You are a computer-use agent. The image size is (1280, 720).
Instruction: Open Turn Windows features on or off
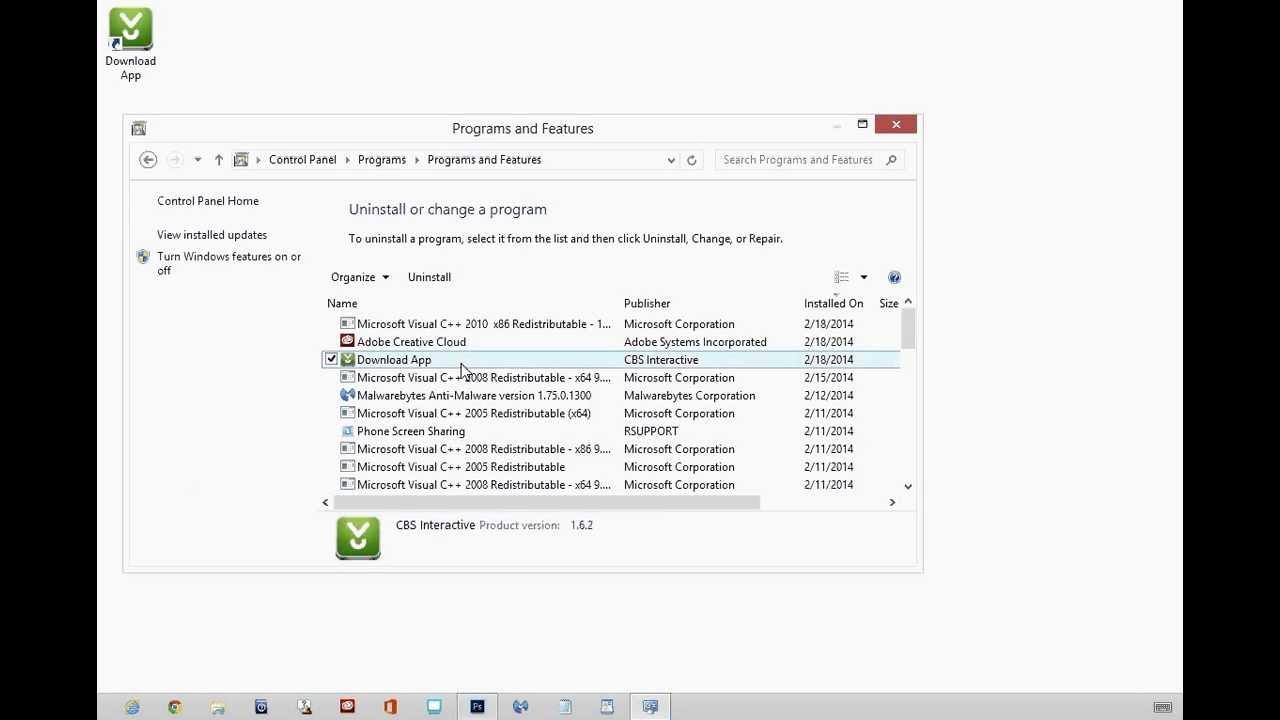coord(229,264)
